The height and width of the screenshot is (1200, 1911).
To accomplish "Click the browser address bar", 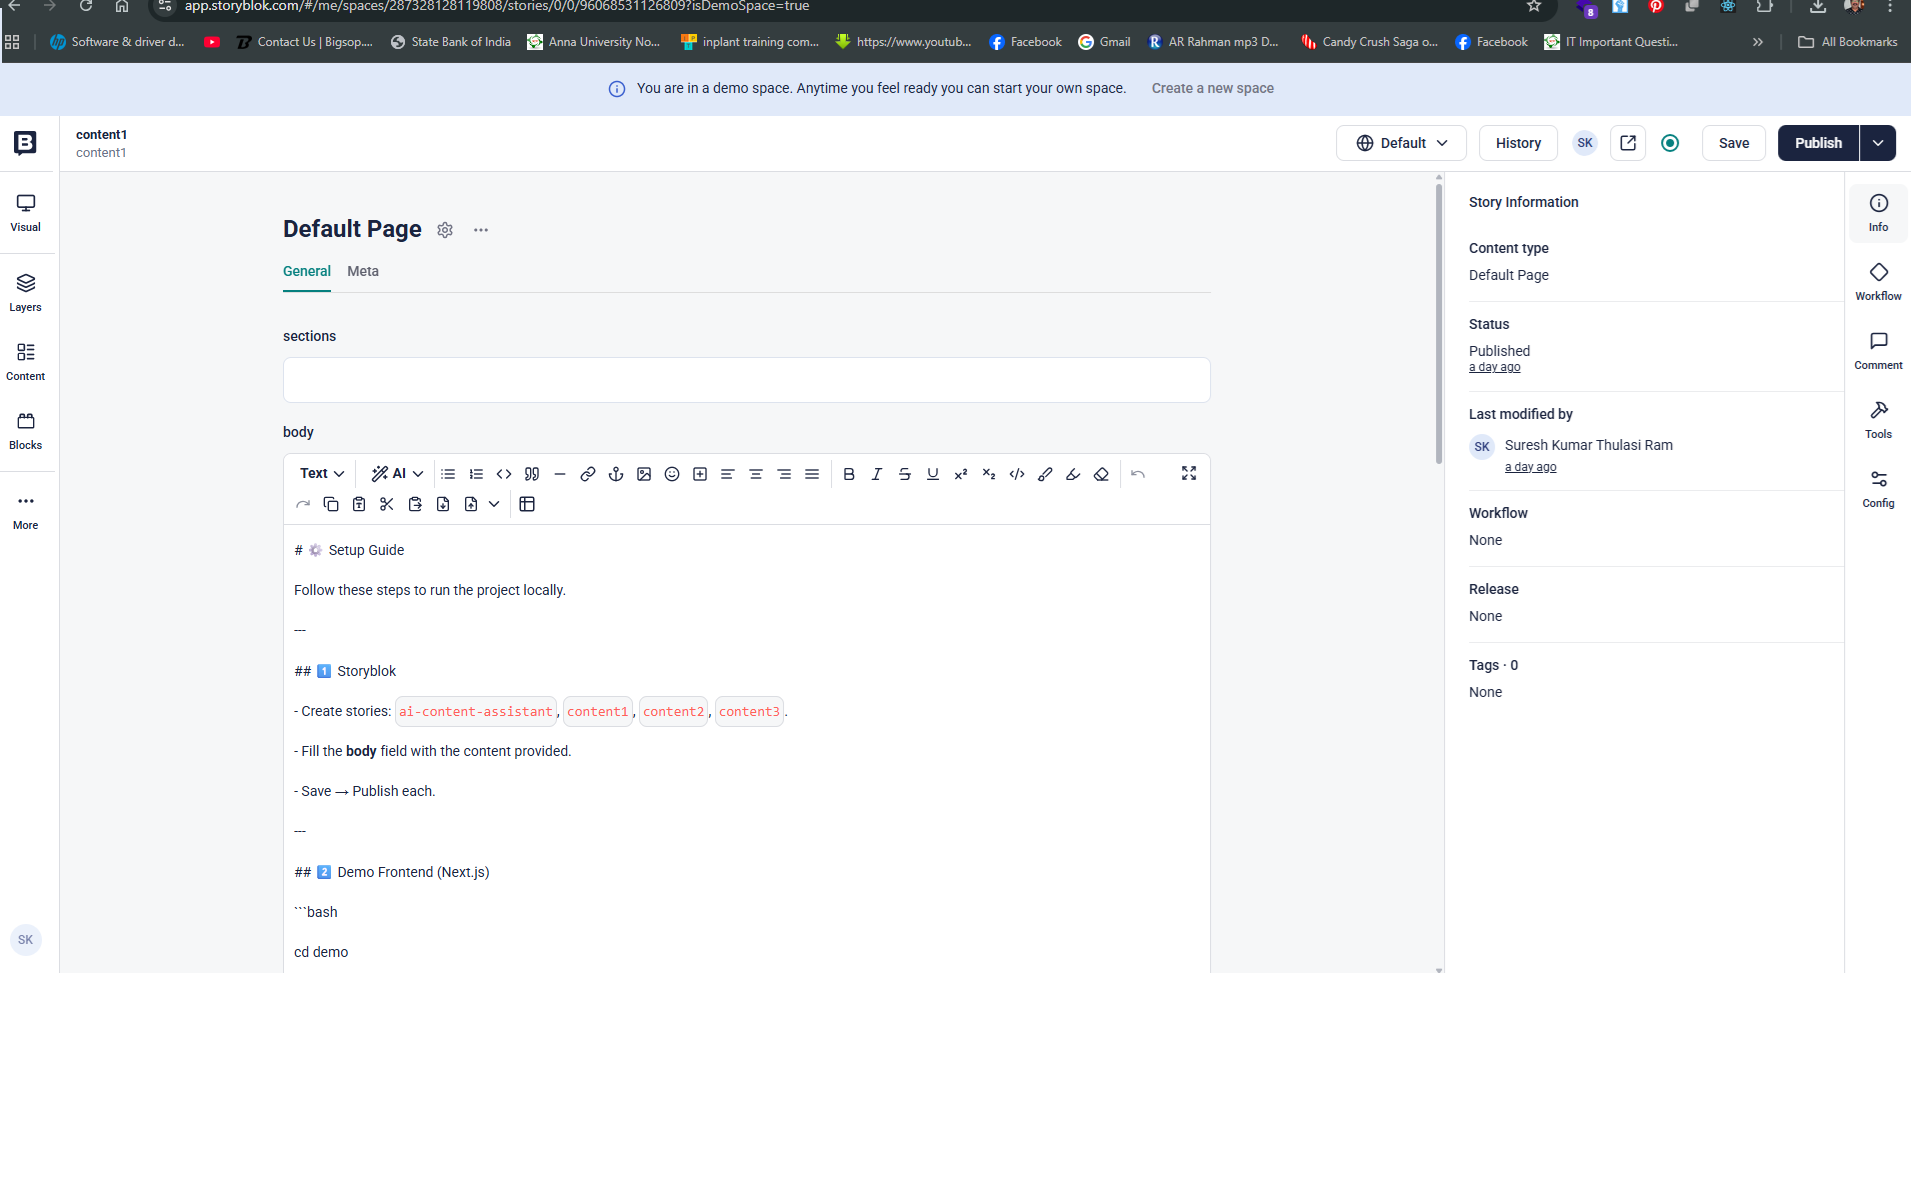I will 850,7.
